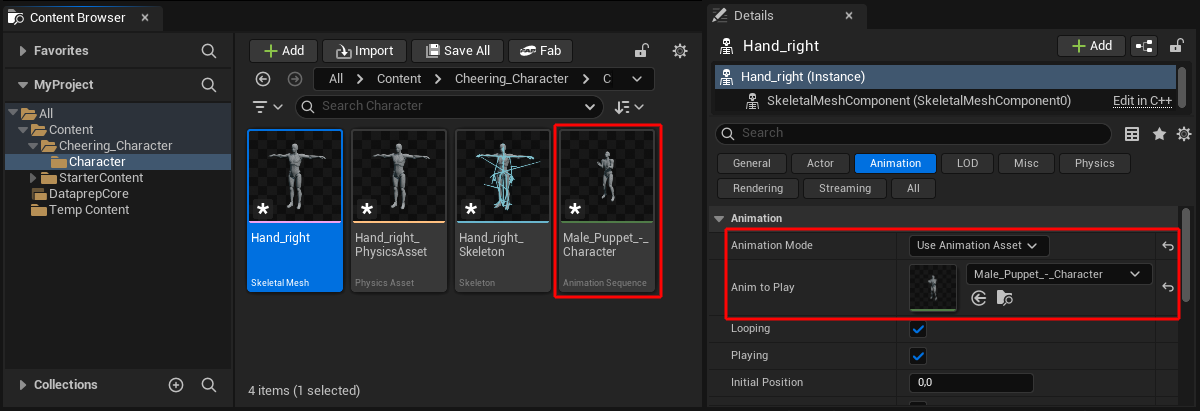Screen dimensions: 1200x411
Task: Use selected asset from Content Browser arrow
Action: [979, 297]
